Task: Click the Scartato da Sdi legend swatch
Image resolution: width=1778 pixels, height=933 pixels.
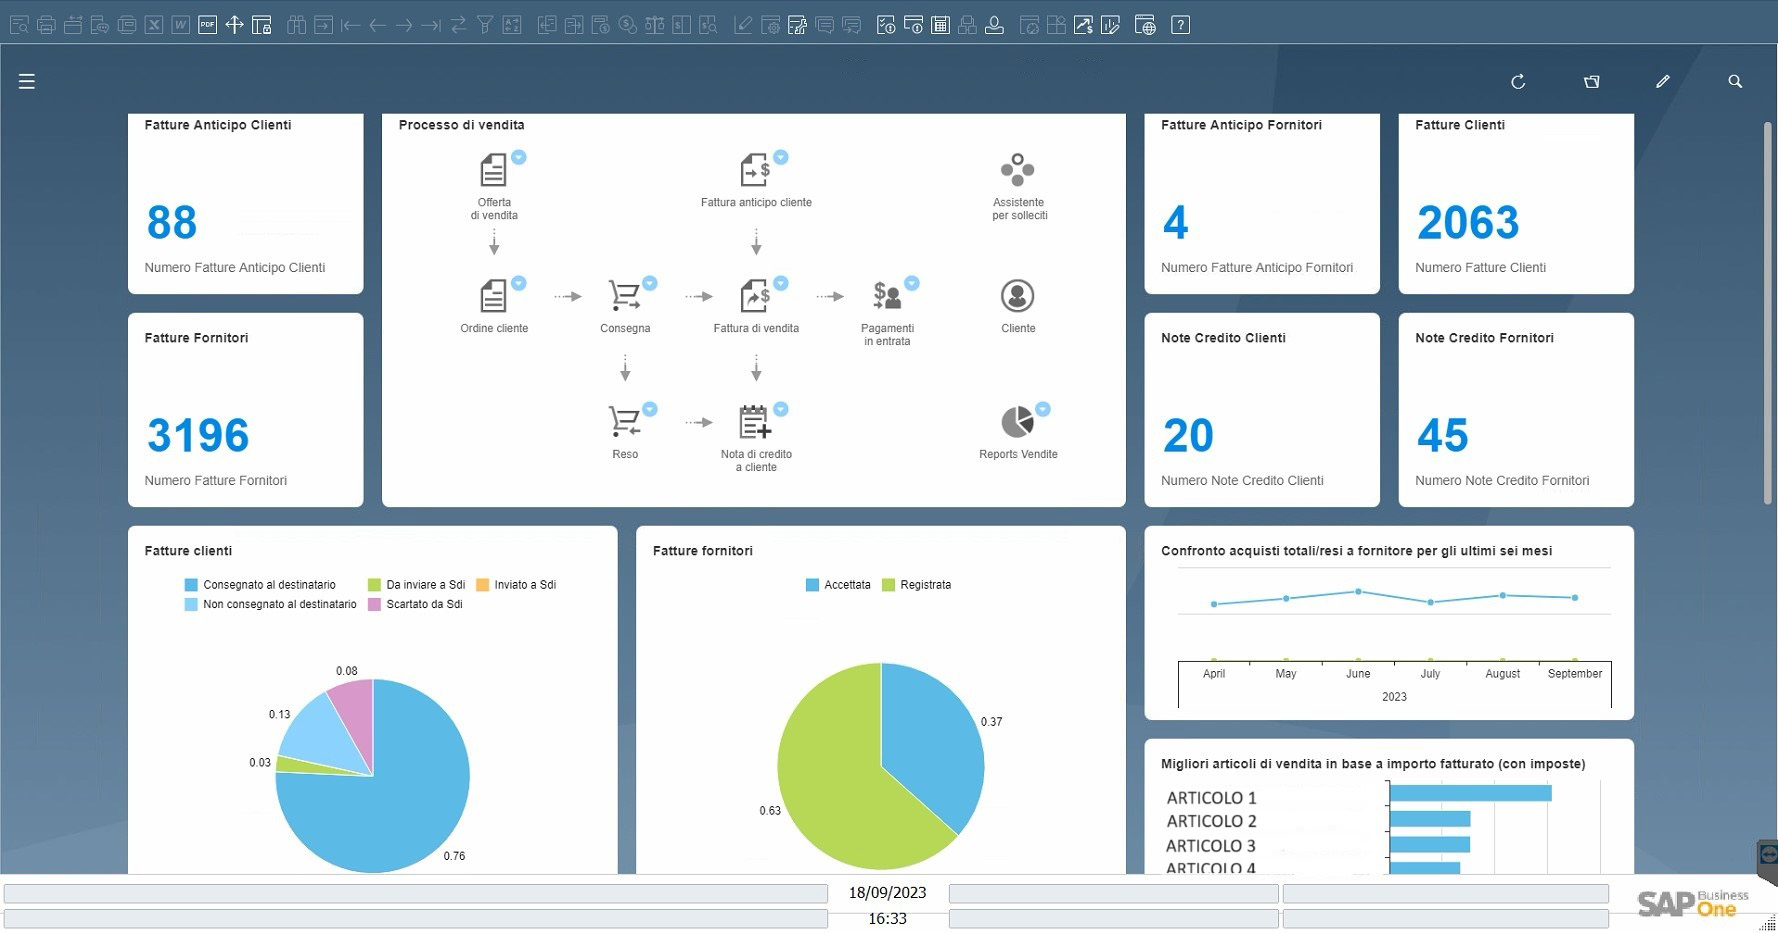Action: pyautogui.click(x=375, y=604)
